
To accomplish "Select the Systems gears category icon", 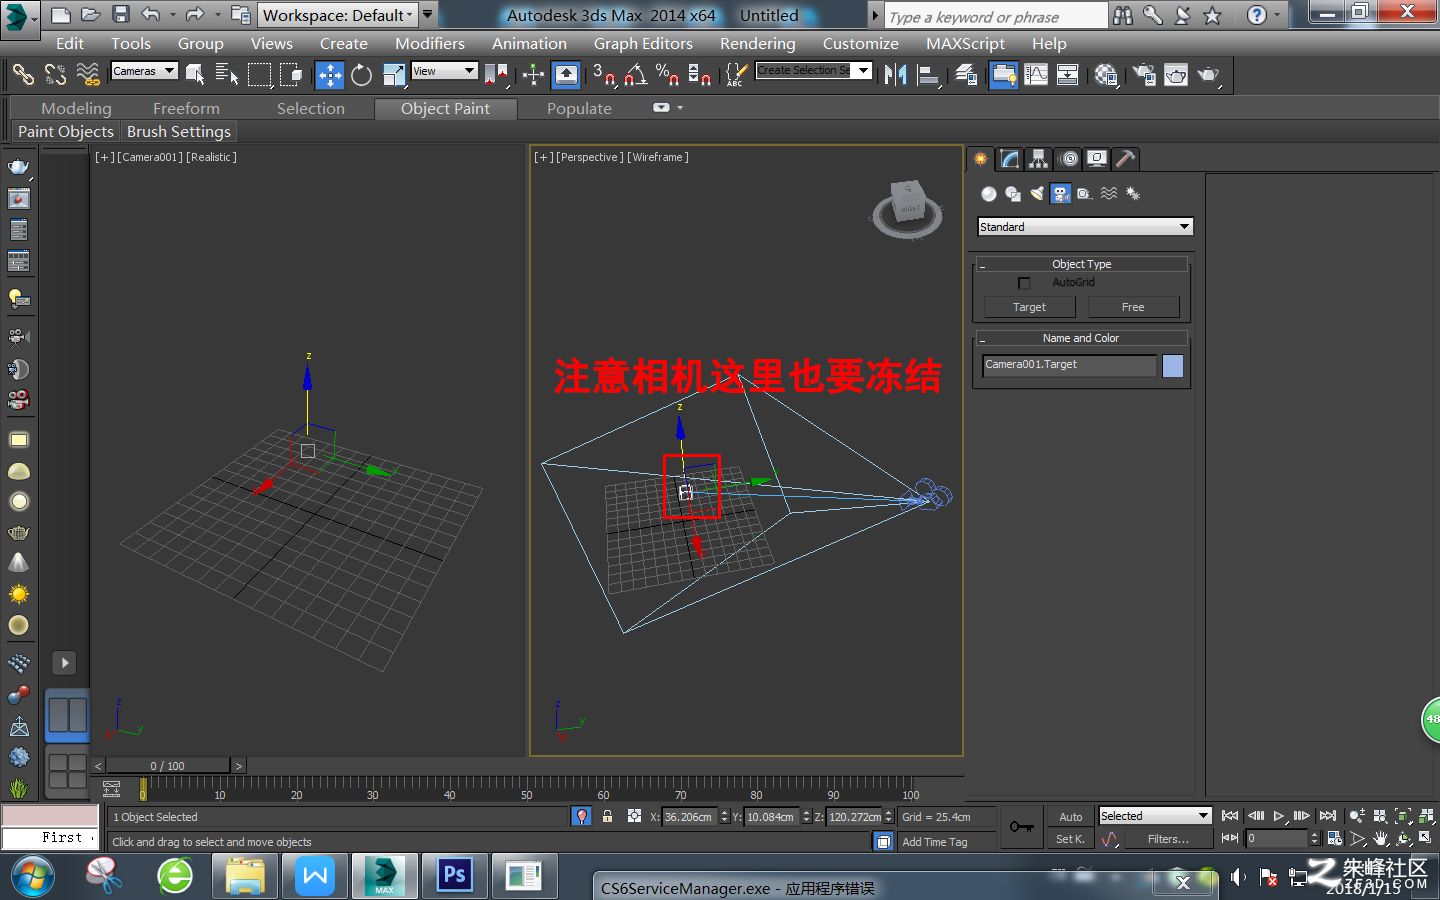I will pyautogui.click(x=1133, y=194).
